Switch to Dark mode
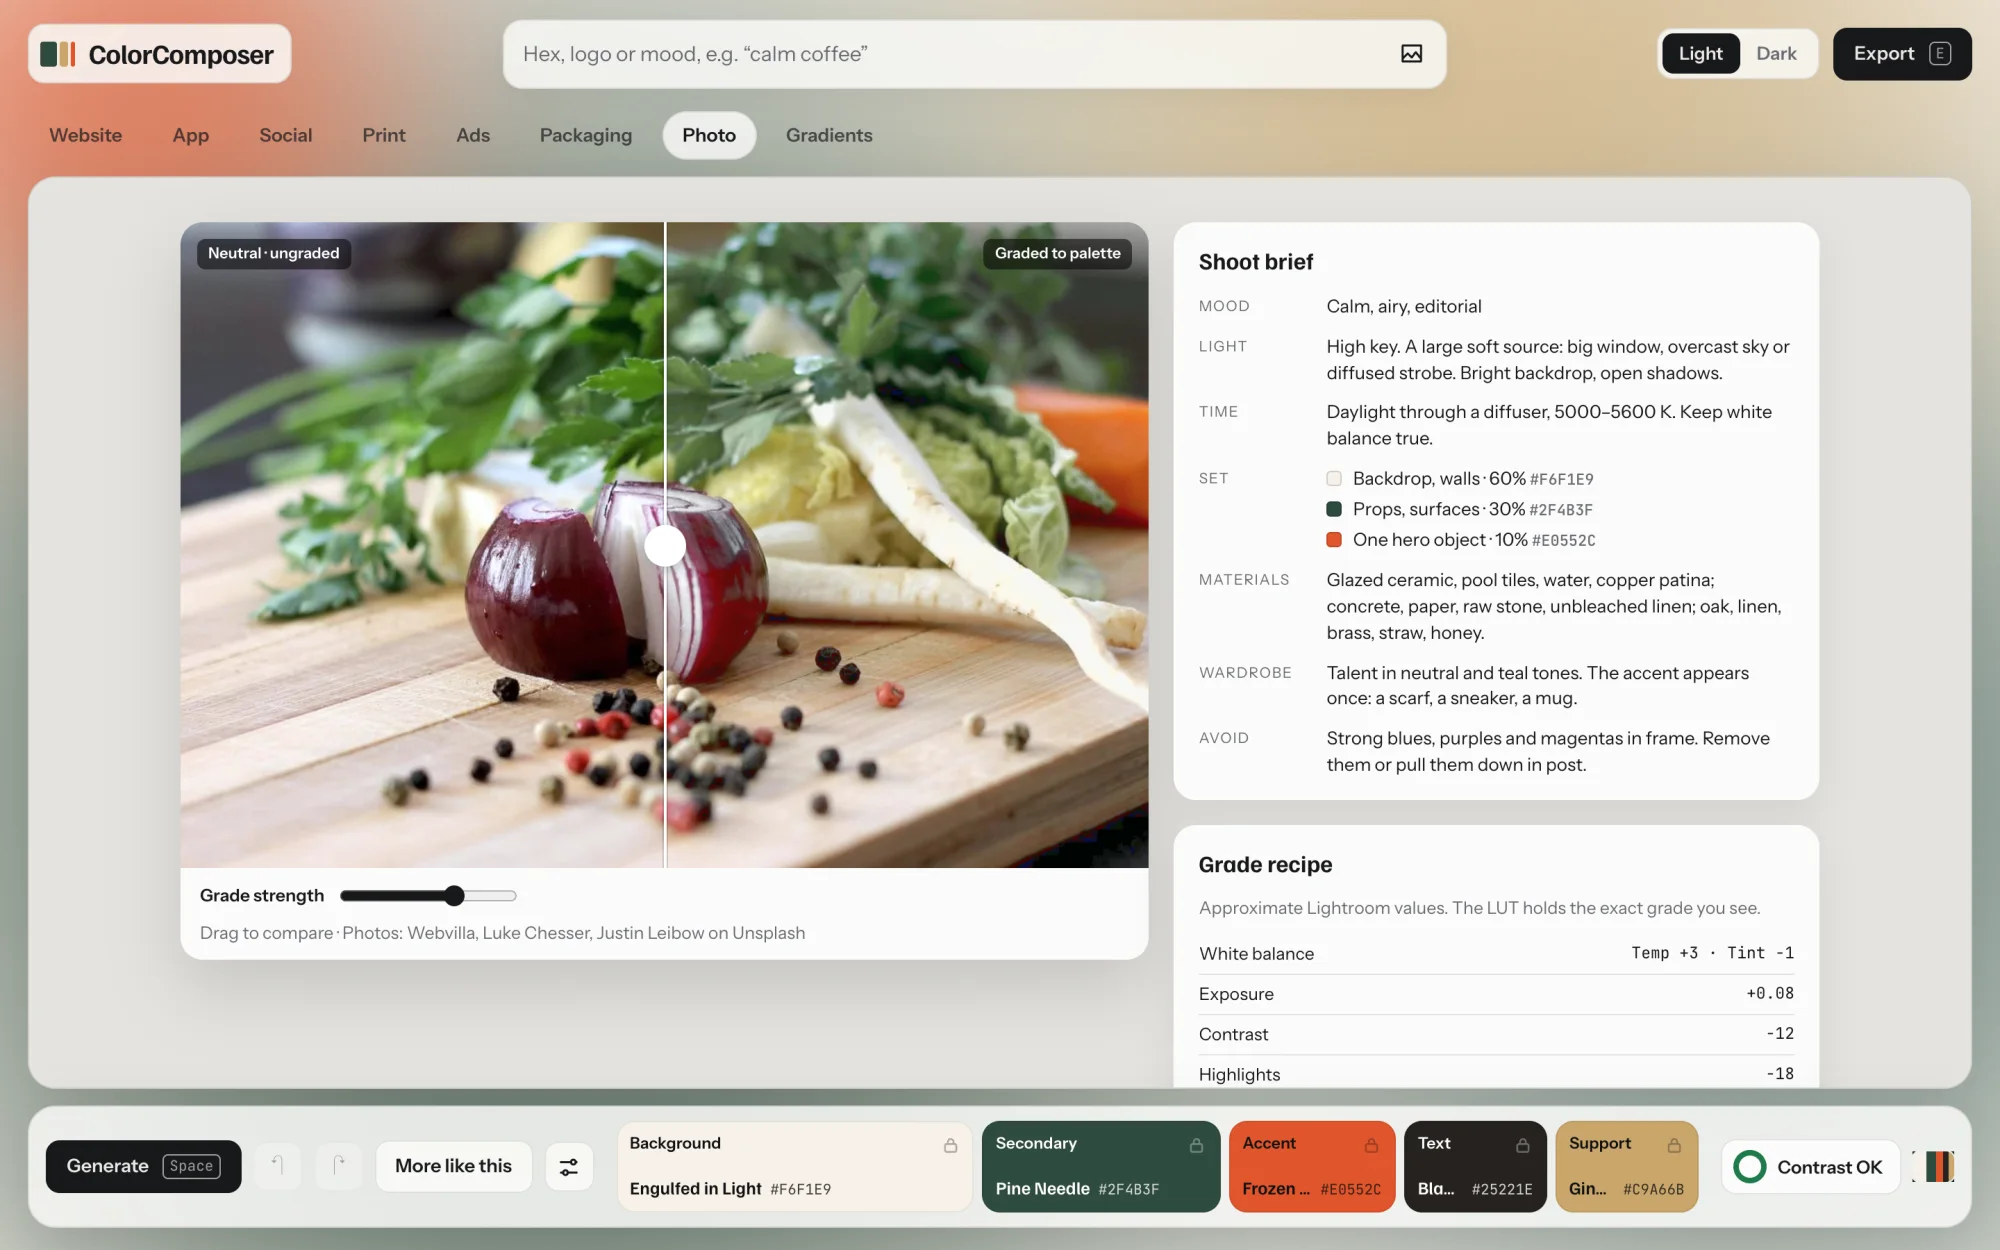The image size is (2000, 1250). click(1776, 54)
